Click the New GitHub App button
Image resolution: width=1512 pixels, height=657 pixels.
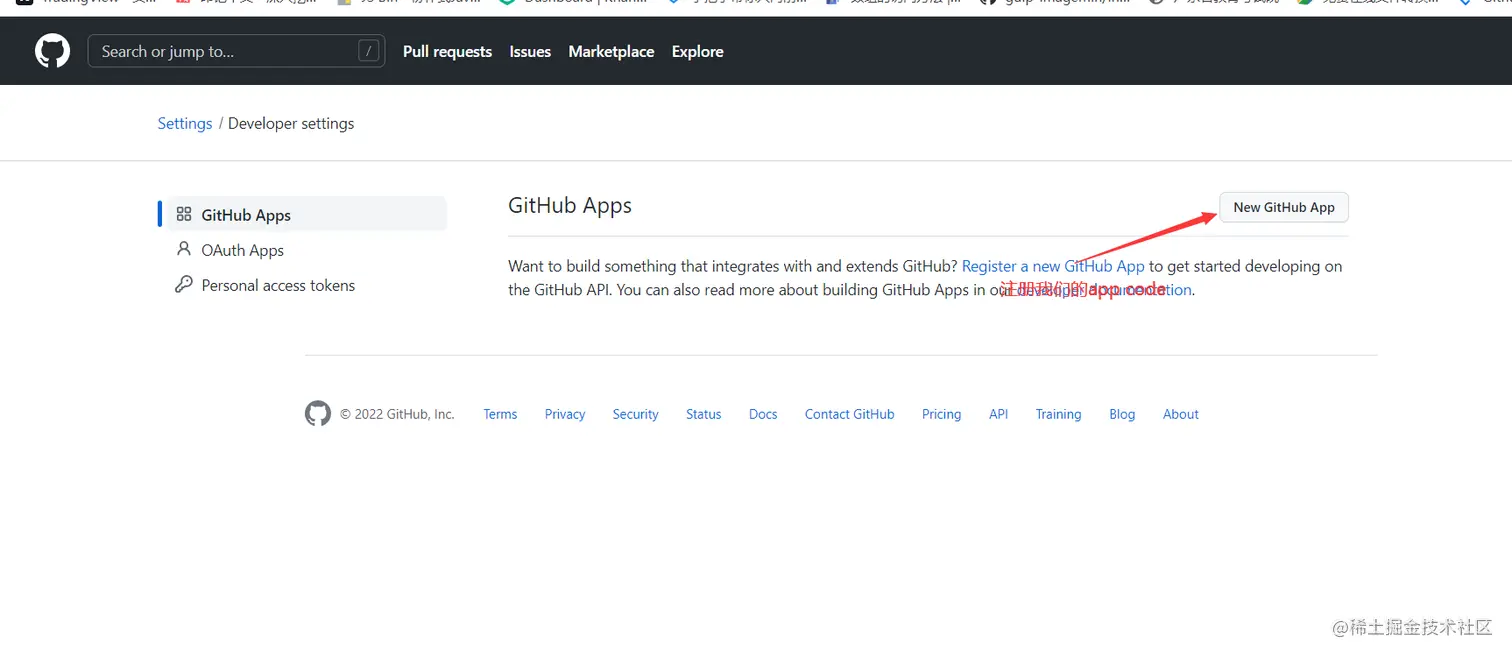pos(1284,207)
